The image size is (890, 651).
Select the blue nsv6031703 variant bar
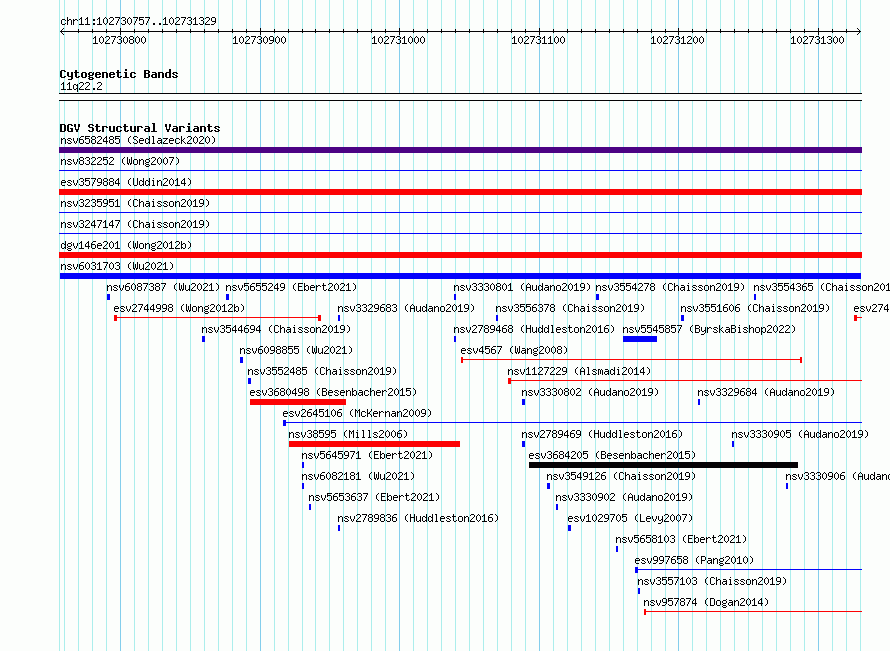[460, 276]
